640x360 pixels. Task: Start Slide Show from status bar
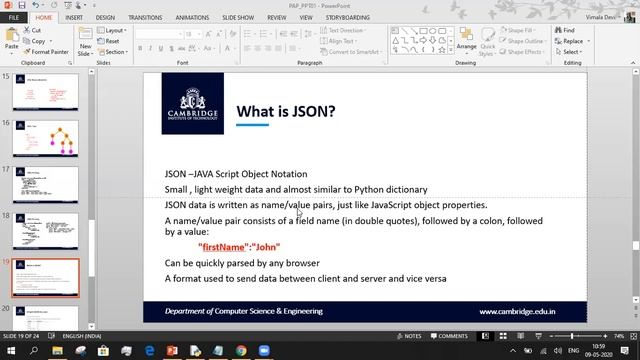[538, 336]
